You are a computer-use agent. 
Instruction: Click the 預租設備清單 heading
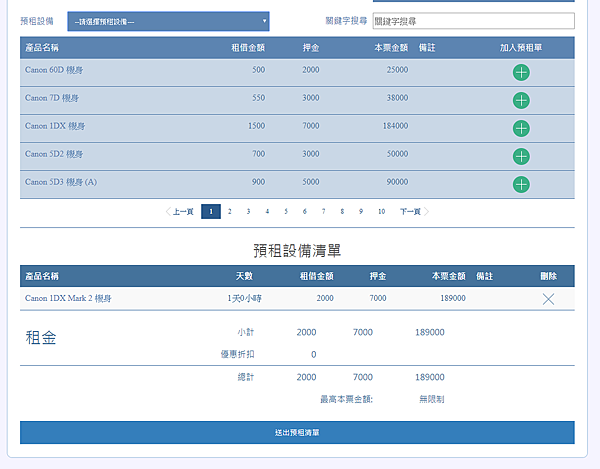pos(297,251)
